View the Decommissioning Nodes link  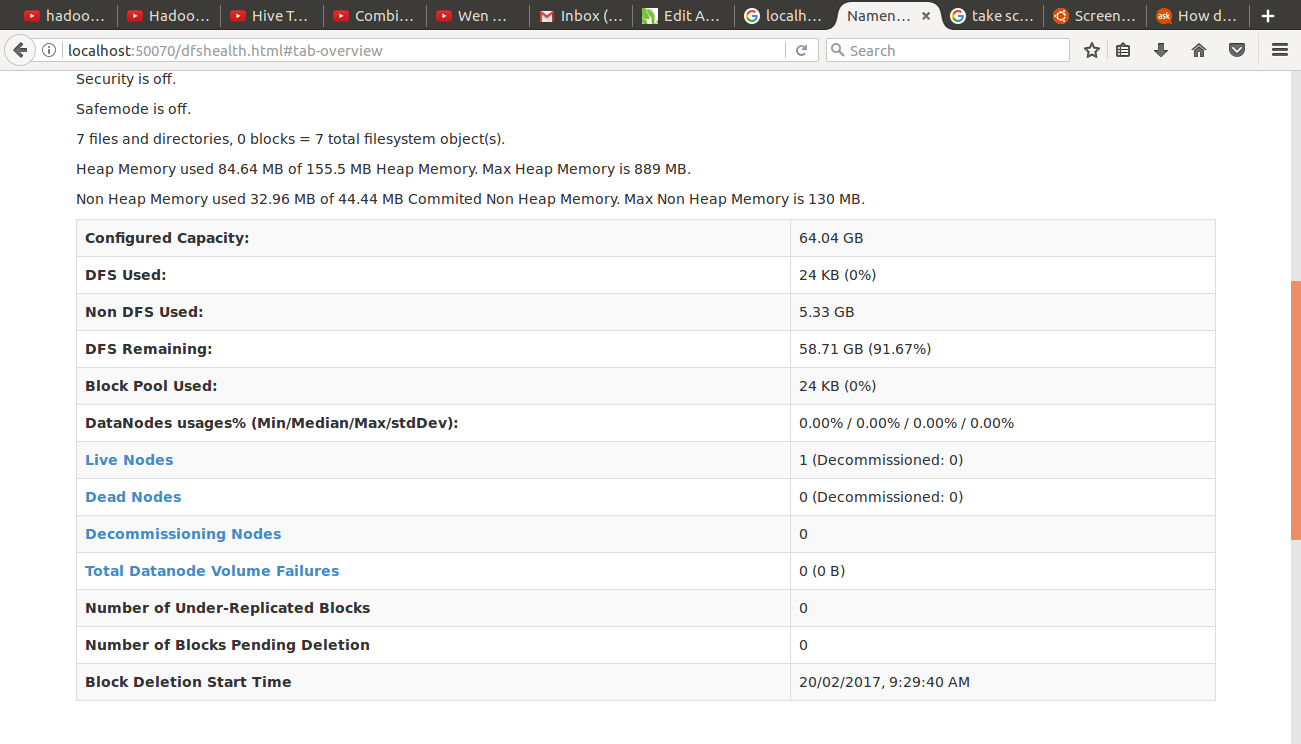pyautogui.click(x=182, y=533)
